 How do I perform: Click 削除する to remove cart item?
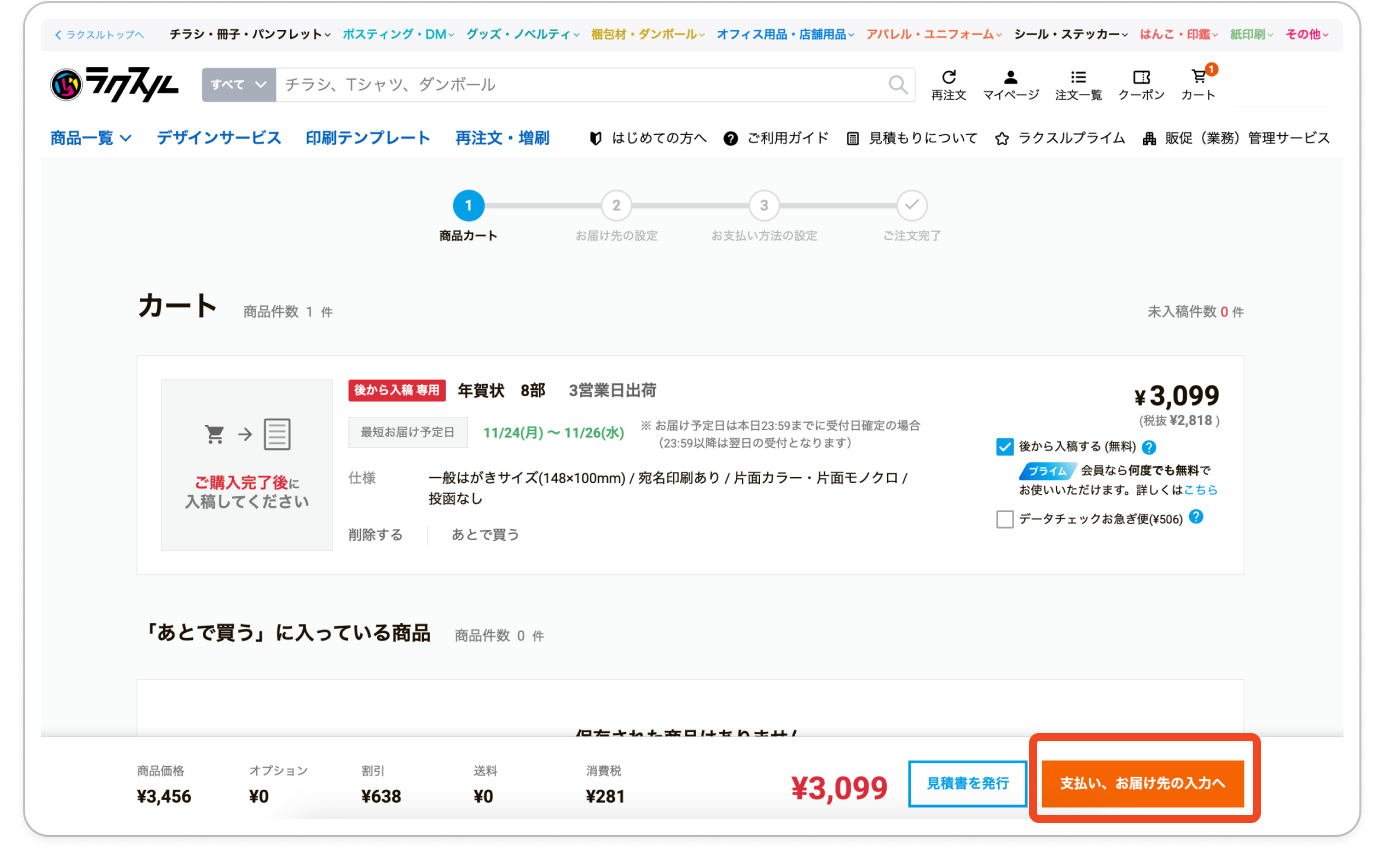coord(375,535)
